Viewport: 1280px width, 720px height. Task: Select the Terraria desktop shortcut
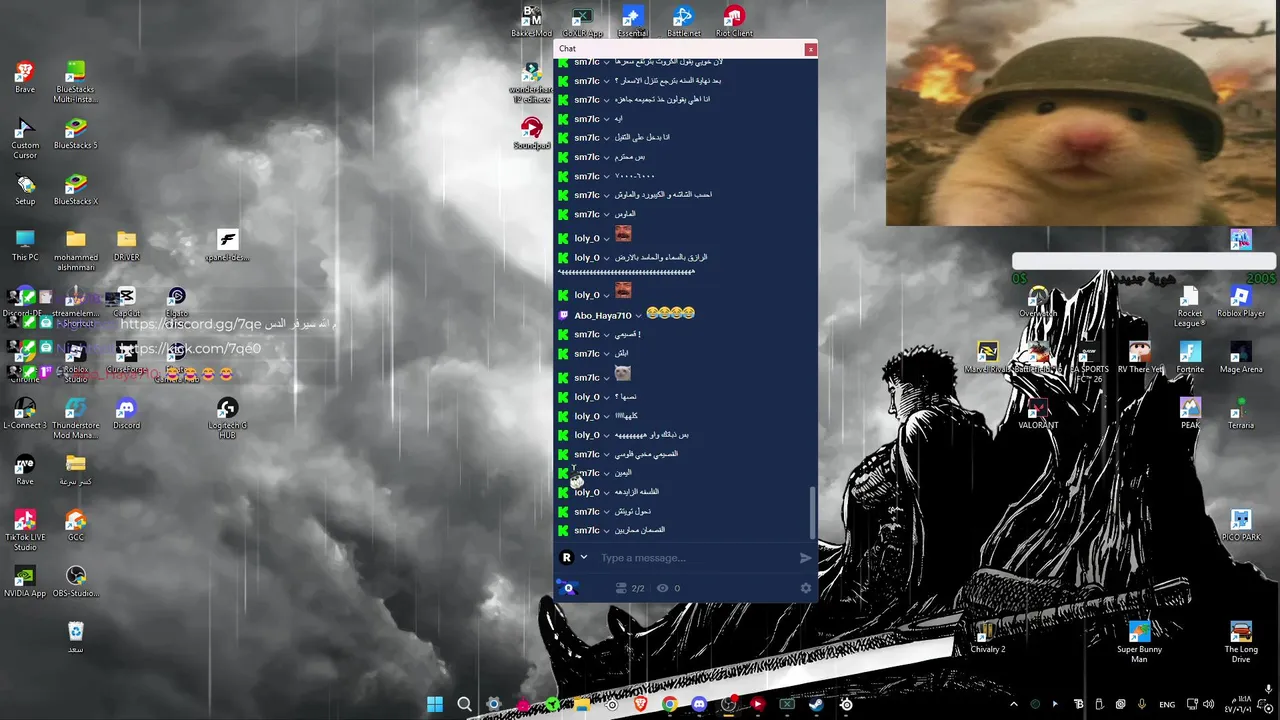coord(1241,413)
